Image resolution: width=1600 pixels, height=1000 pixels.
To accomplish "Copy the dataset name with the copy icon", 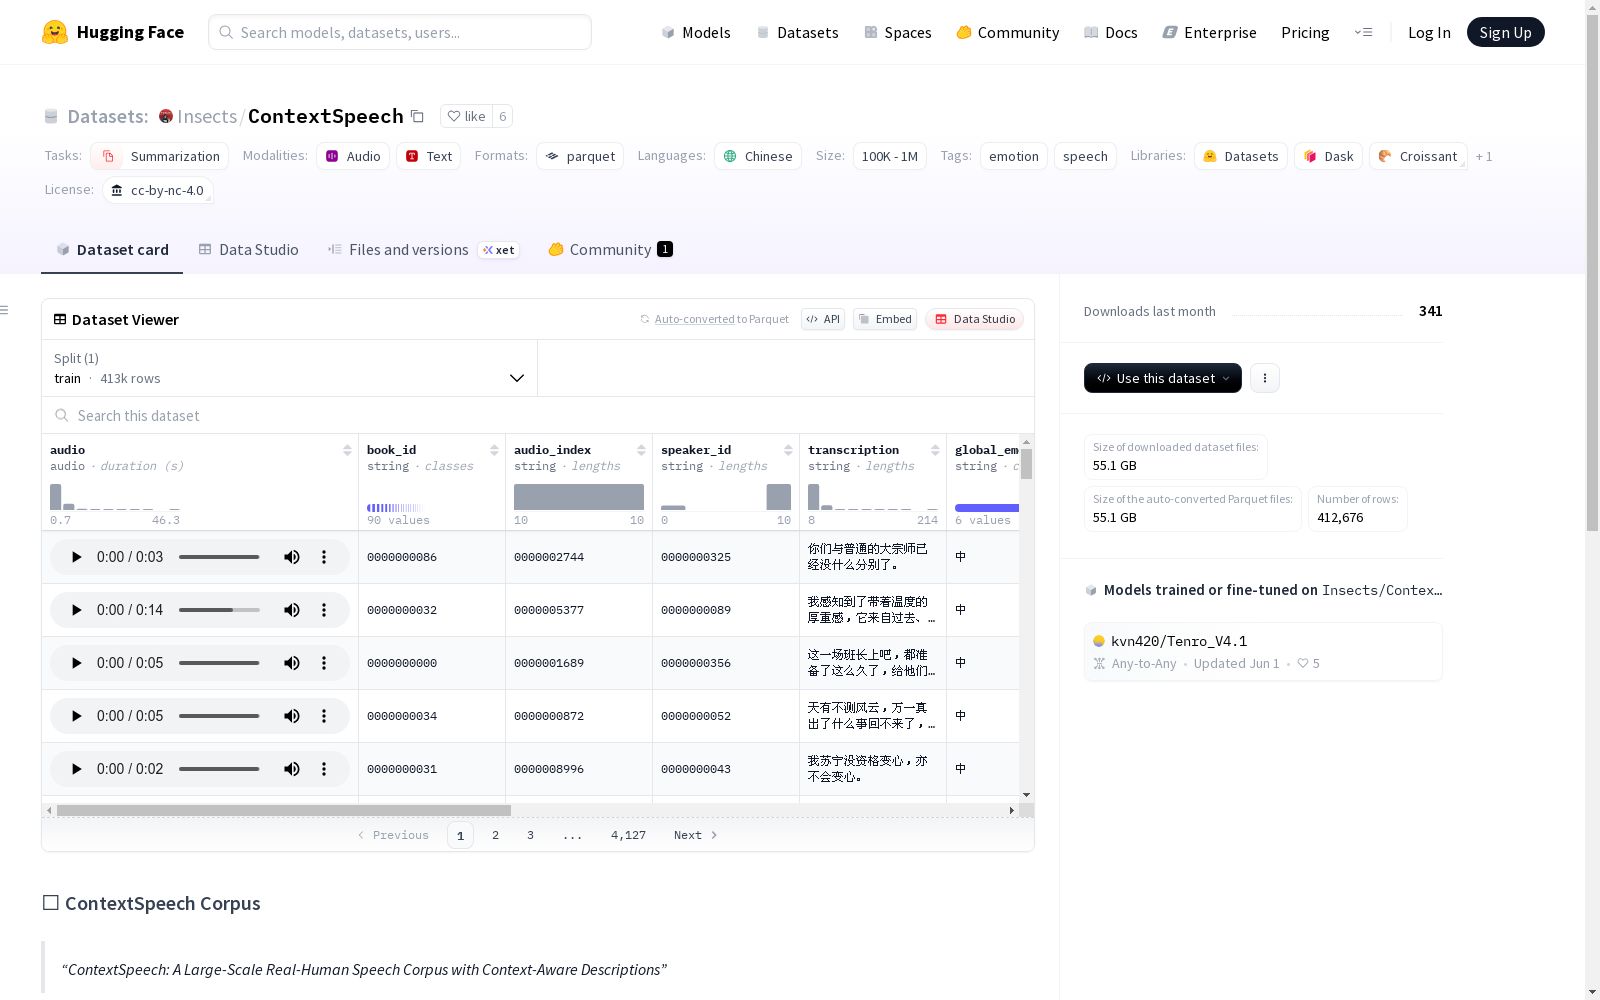I will [418, 116].
